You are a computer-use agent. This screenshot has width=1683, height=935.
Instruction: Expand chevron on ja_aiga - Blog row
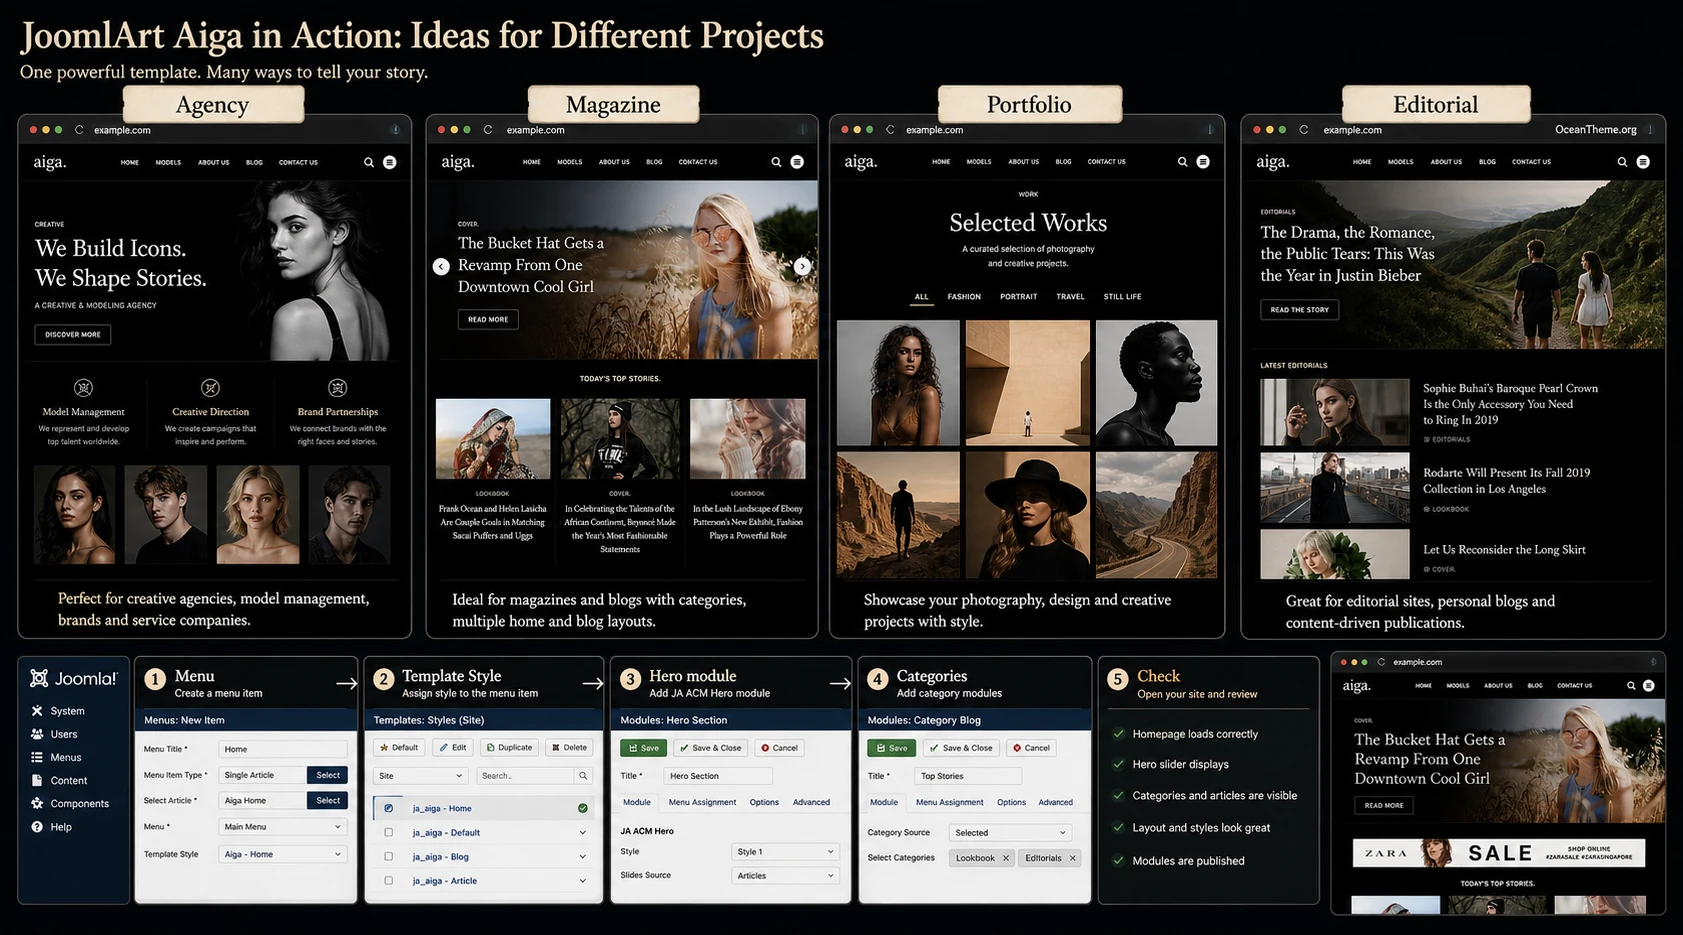[x=582, y=857]
